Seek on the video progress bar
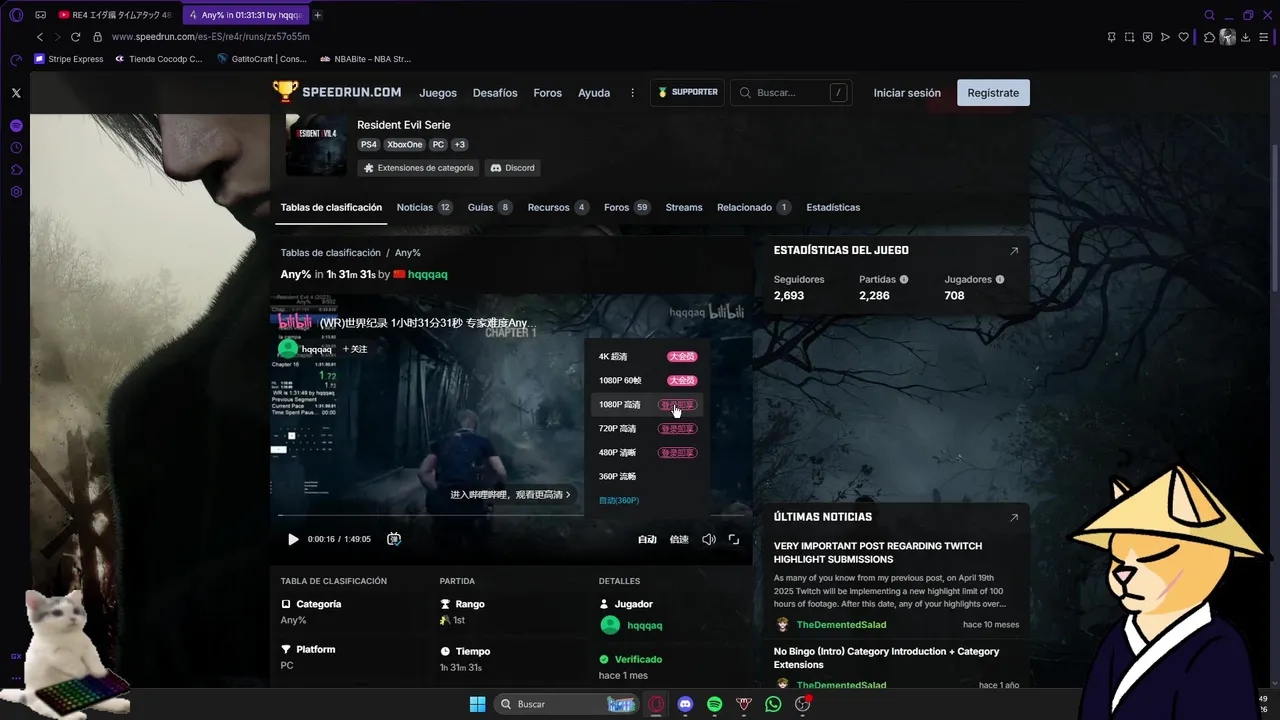Screen dimensions: 1280x720 (511, 517)
